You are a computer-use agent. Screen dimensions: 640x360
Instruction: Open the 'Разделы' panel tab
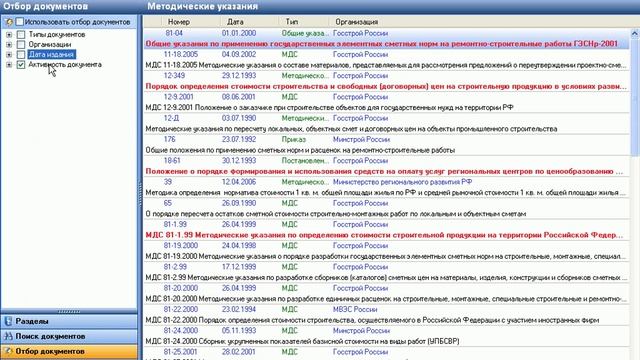69,321
